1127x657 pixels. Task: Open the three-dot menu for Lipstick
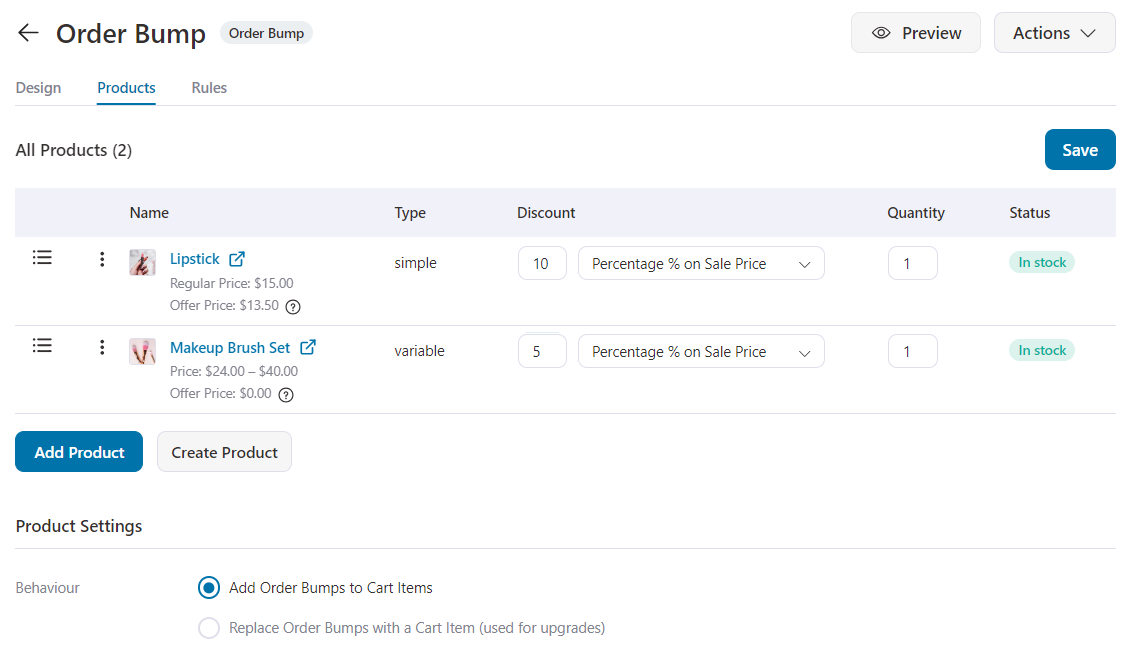tap(101, 258)
